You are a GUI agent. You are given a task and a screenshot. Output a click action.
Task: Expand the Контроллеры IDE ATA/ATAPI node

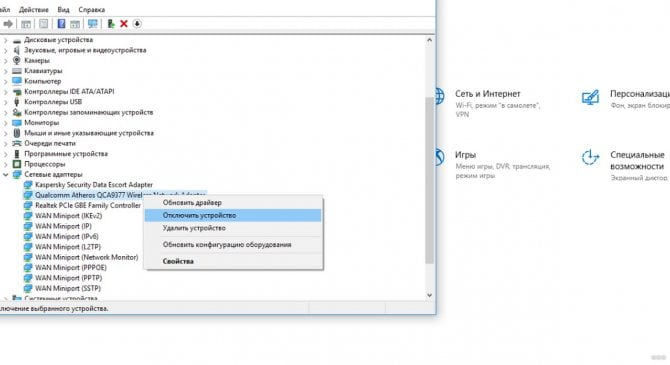coord(6,91)
